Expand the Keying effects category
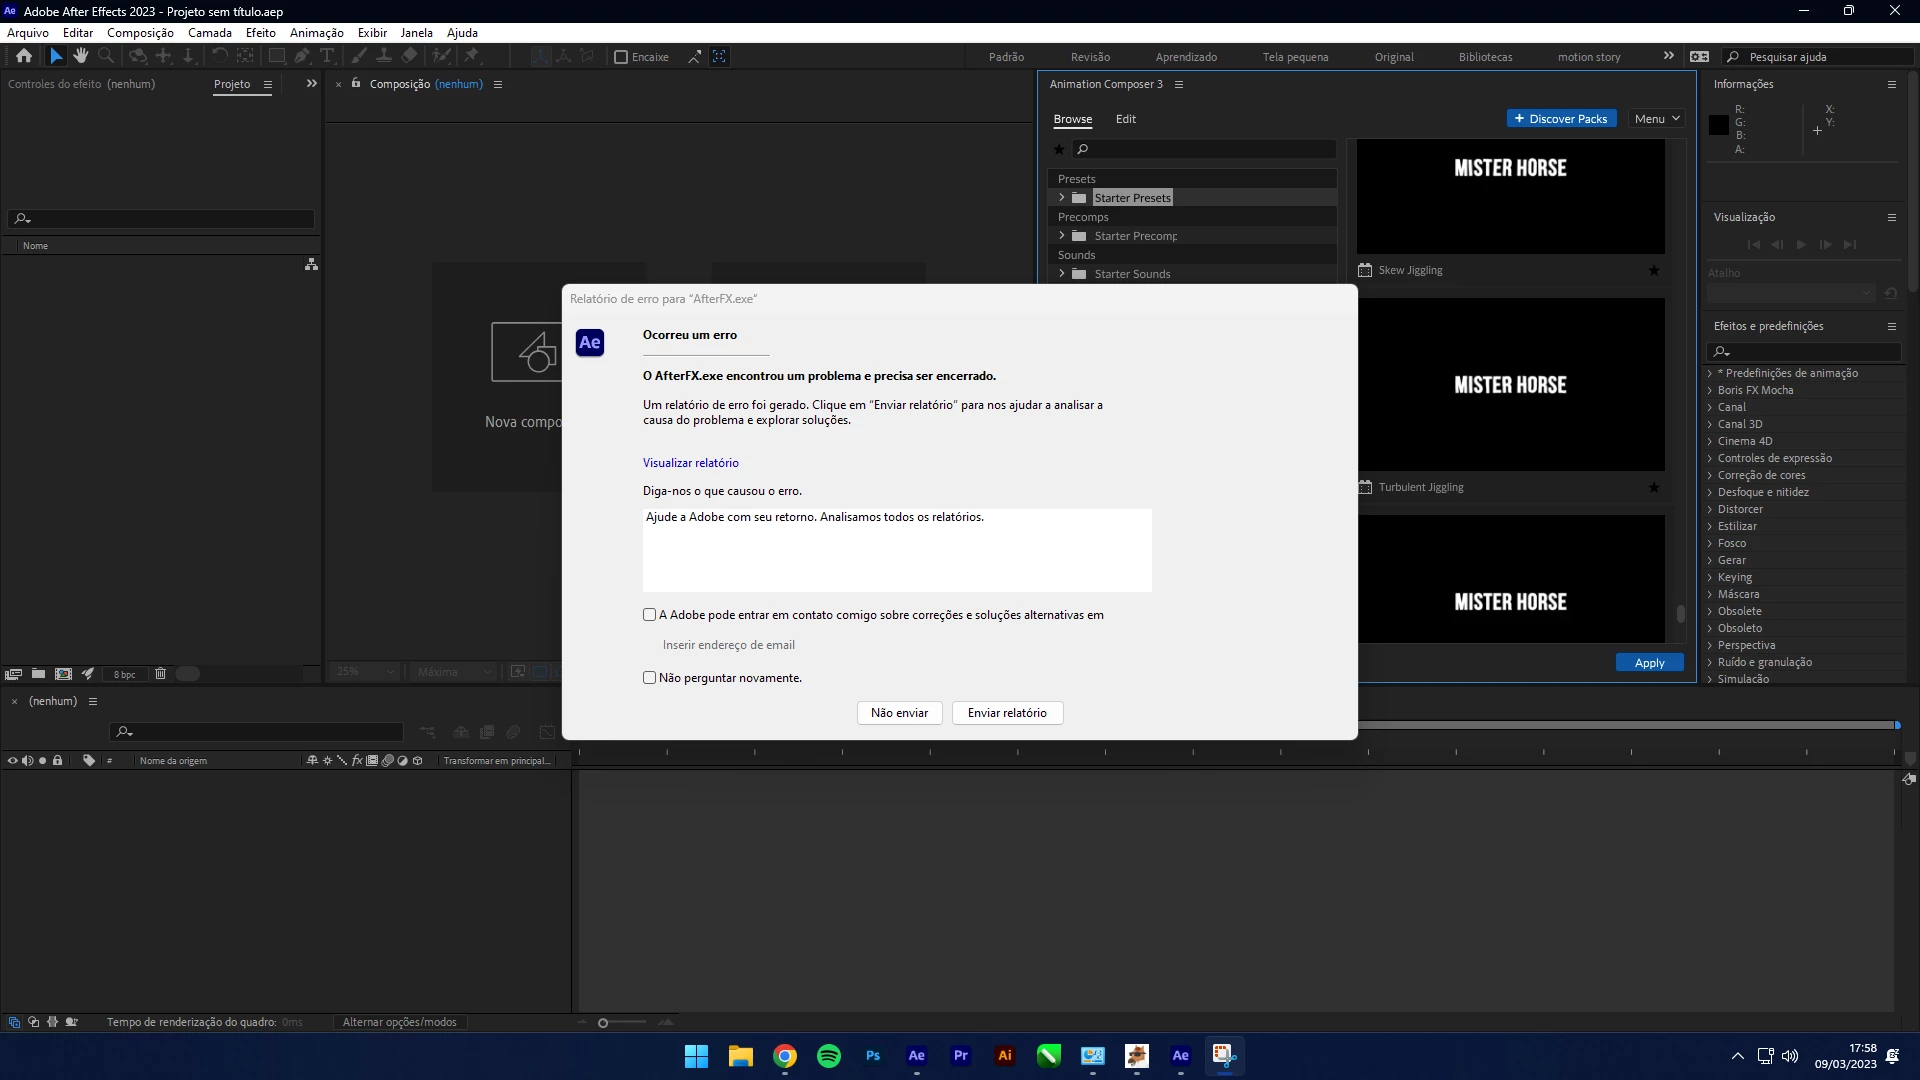 point(1710,578)
